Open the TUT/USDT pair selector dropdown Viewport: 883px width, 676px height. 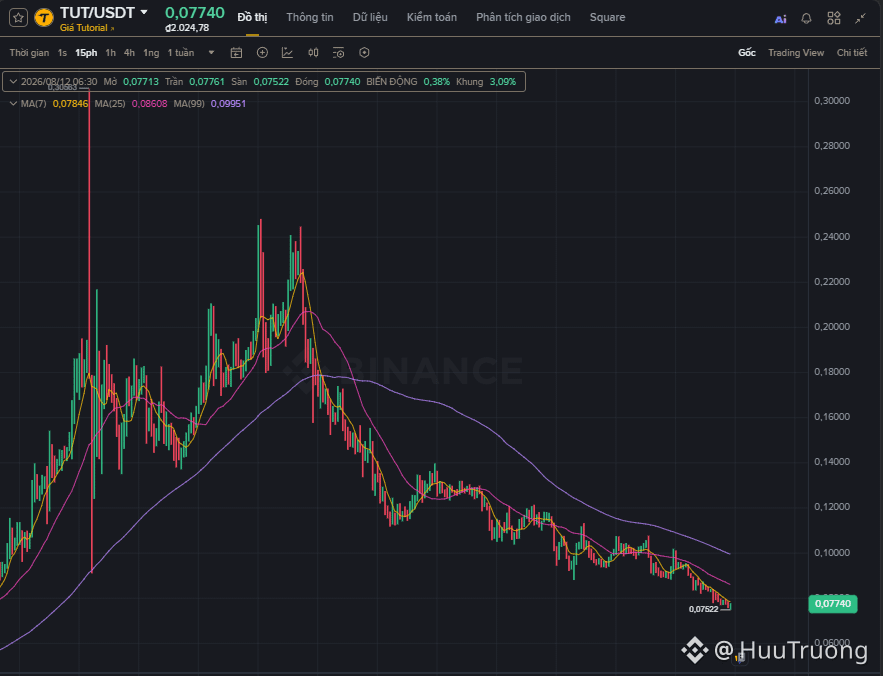[x=144, y=12]
